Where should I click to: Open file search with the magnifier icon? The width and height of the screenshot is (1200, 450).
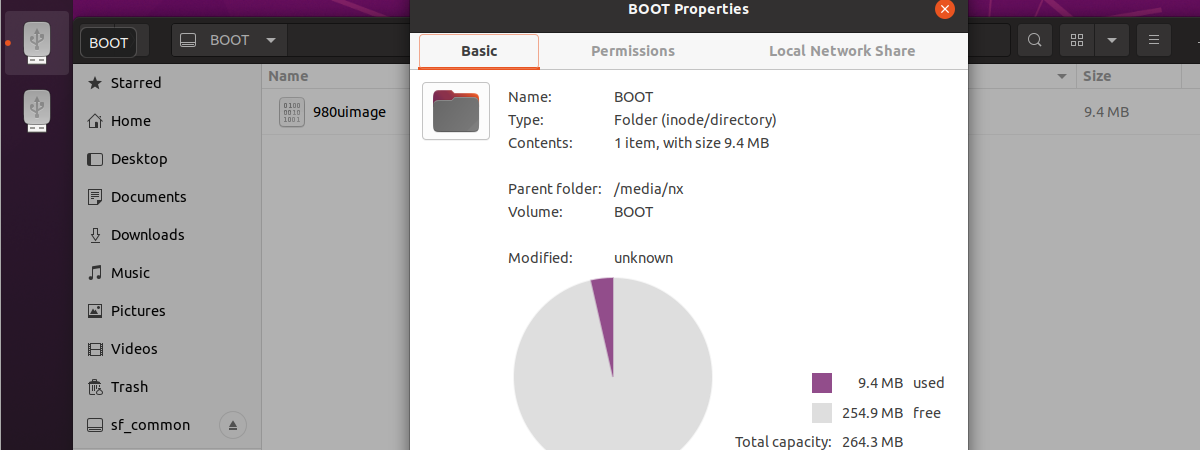pyautogui.click(x=1035, y=41)
